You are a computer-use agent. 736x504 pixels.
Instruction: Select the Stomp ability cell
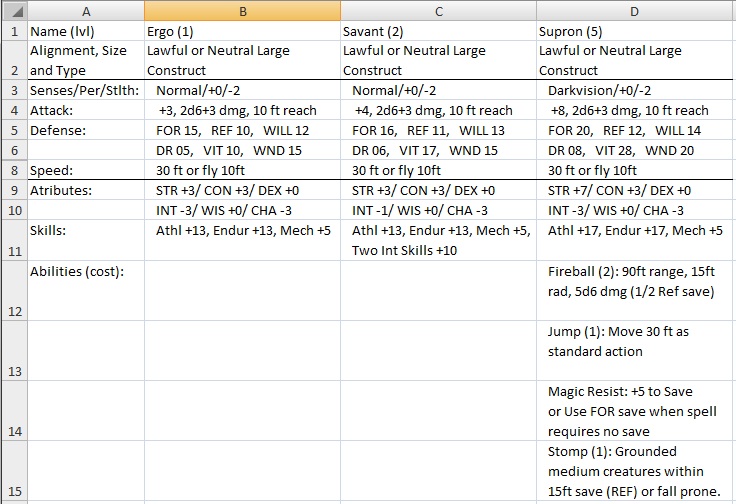634,471
